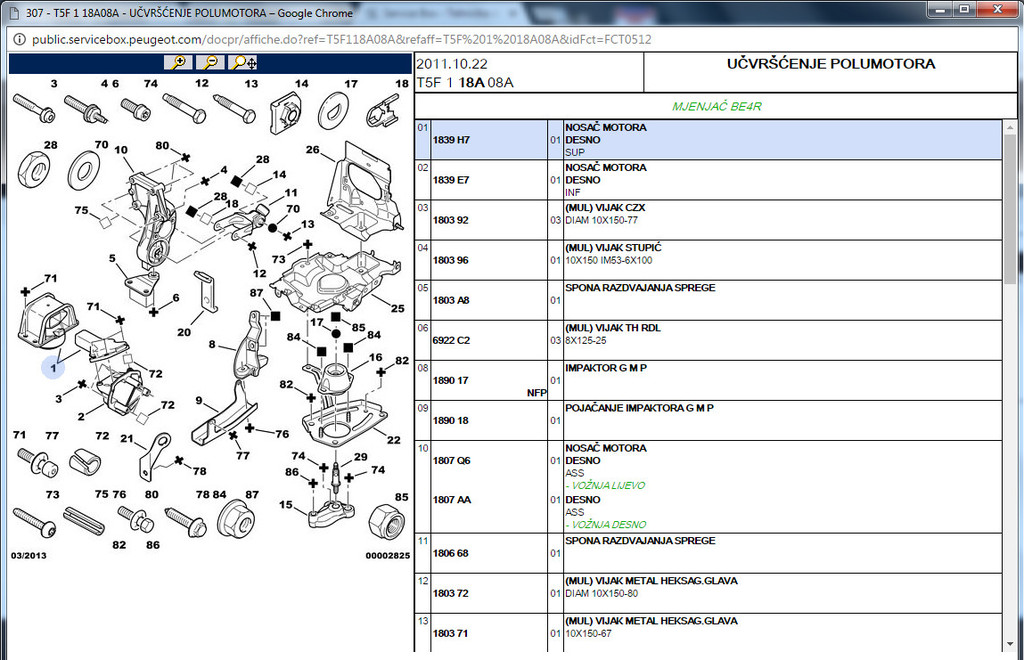Click the NFP marker in row 08
1024x660 pixels.
[x=537, y=393]
